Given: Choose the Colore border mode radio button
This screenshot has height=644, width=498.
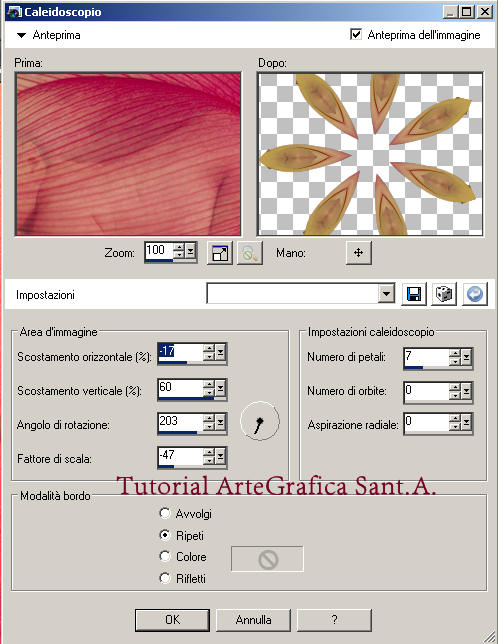Looking at the screenshot, I should 165,556.
